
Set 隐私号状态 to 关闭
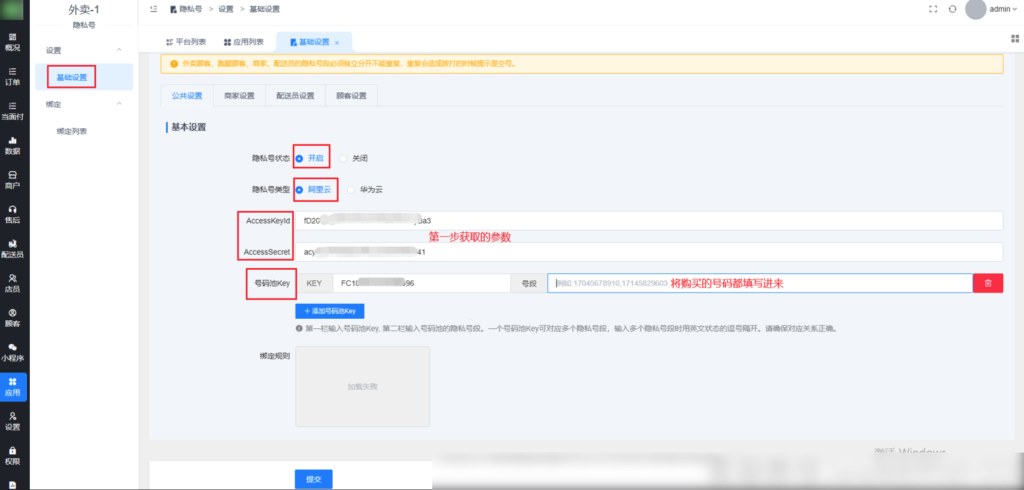[x=354, y=158]
